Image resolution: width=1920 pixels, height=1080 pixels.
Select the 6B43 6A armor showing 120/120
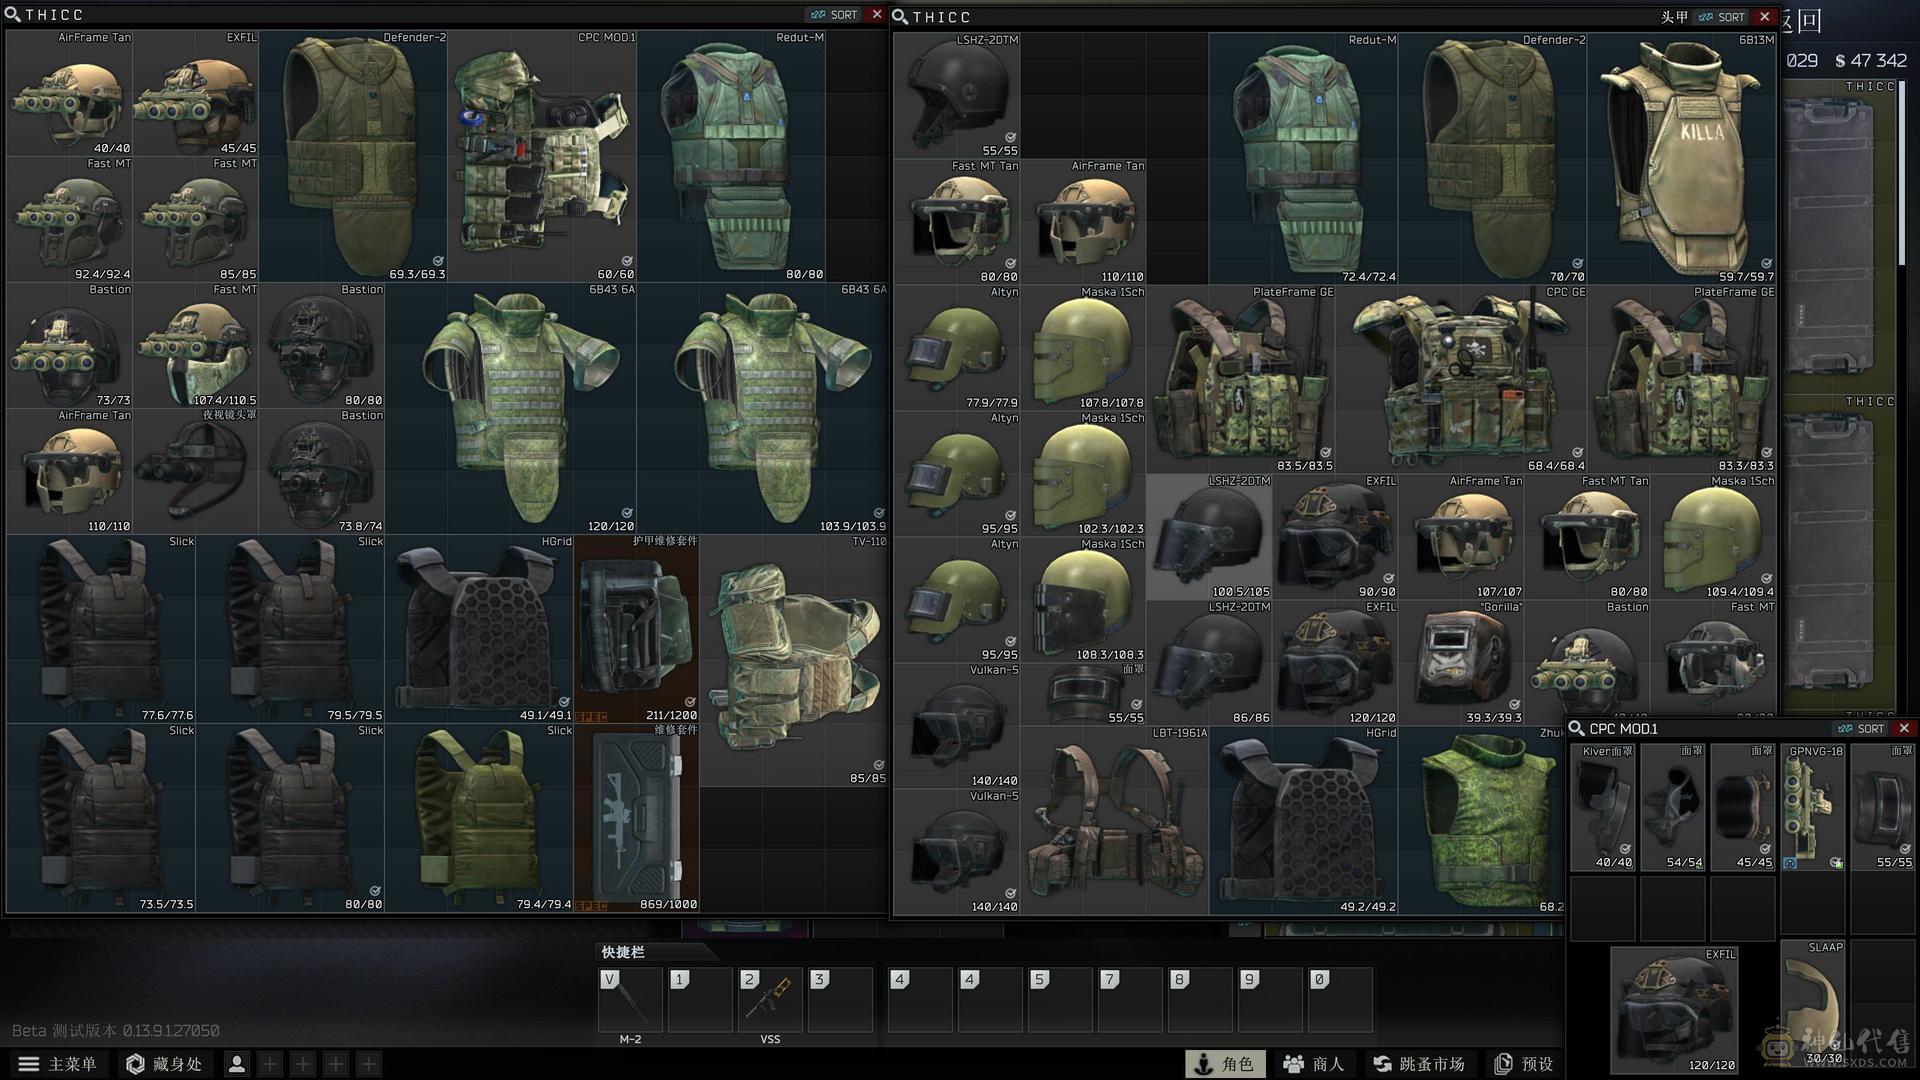click(x=511, y=408)
